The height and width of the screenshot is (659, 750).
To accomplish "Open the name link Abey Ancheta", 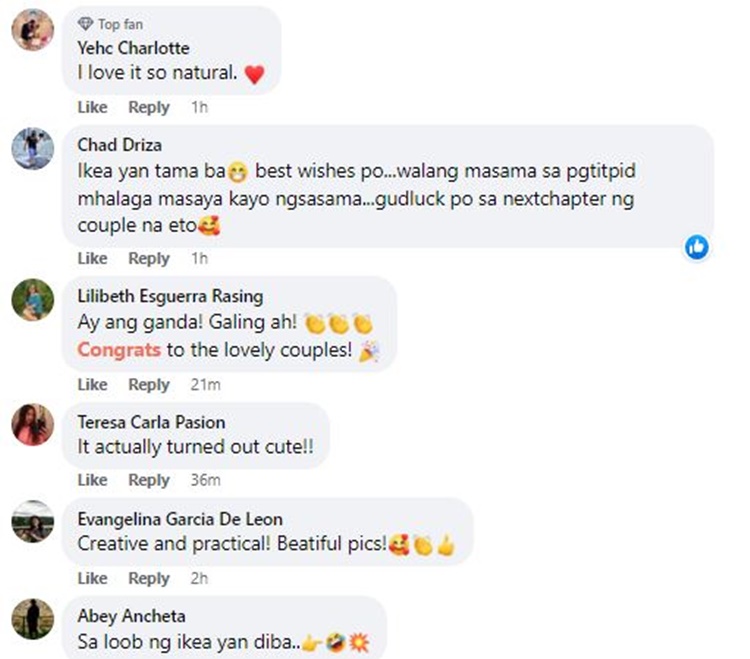I will coord(132,616).
